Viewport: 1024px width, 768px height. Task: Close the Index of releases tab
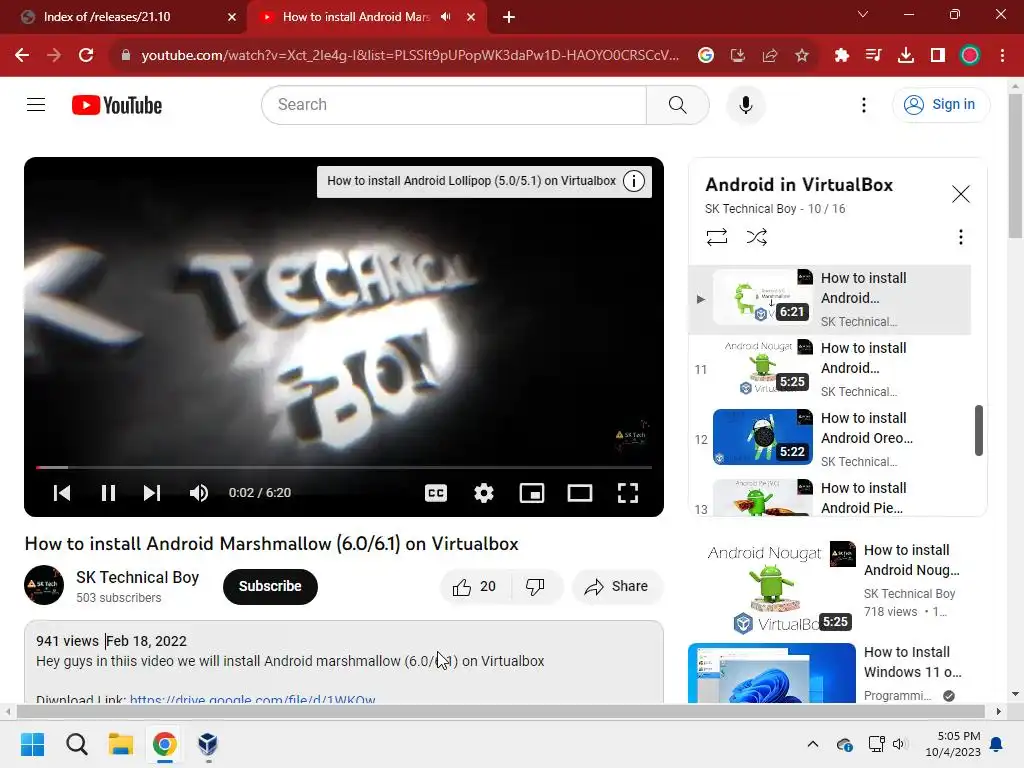(x=232, y=17)
